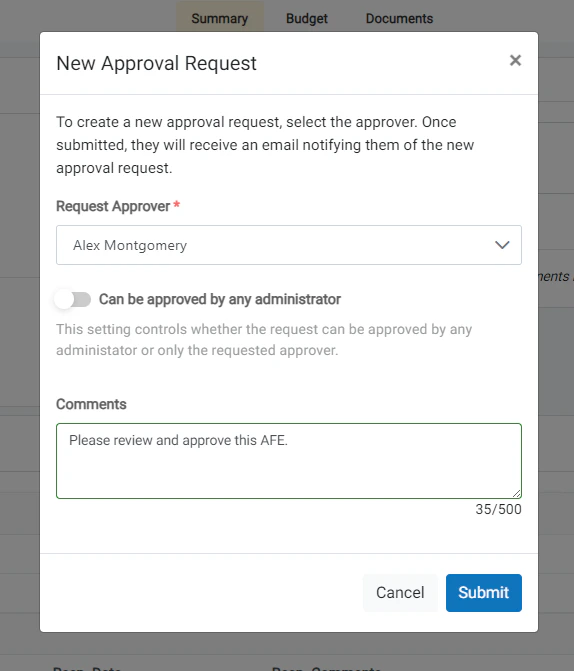Click the 'Comments' field label
Screen dimensions: 574x671
tap(91, 404)
